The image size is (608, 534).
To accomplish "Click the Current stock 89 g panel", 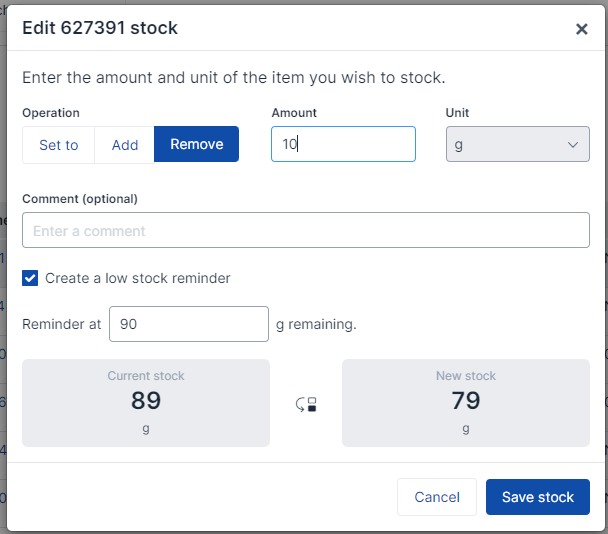I will 146,403.
